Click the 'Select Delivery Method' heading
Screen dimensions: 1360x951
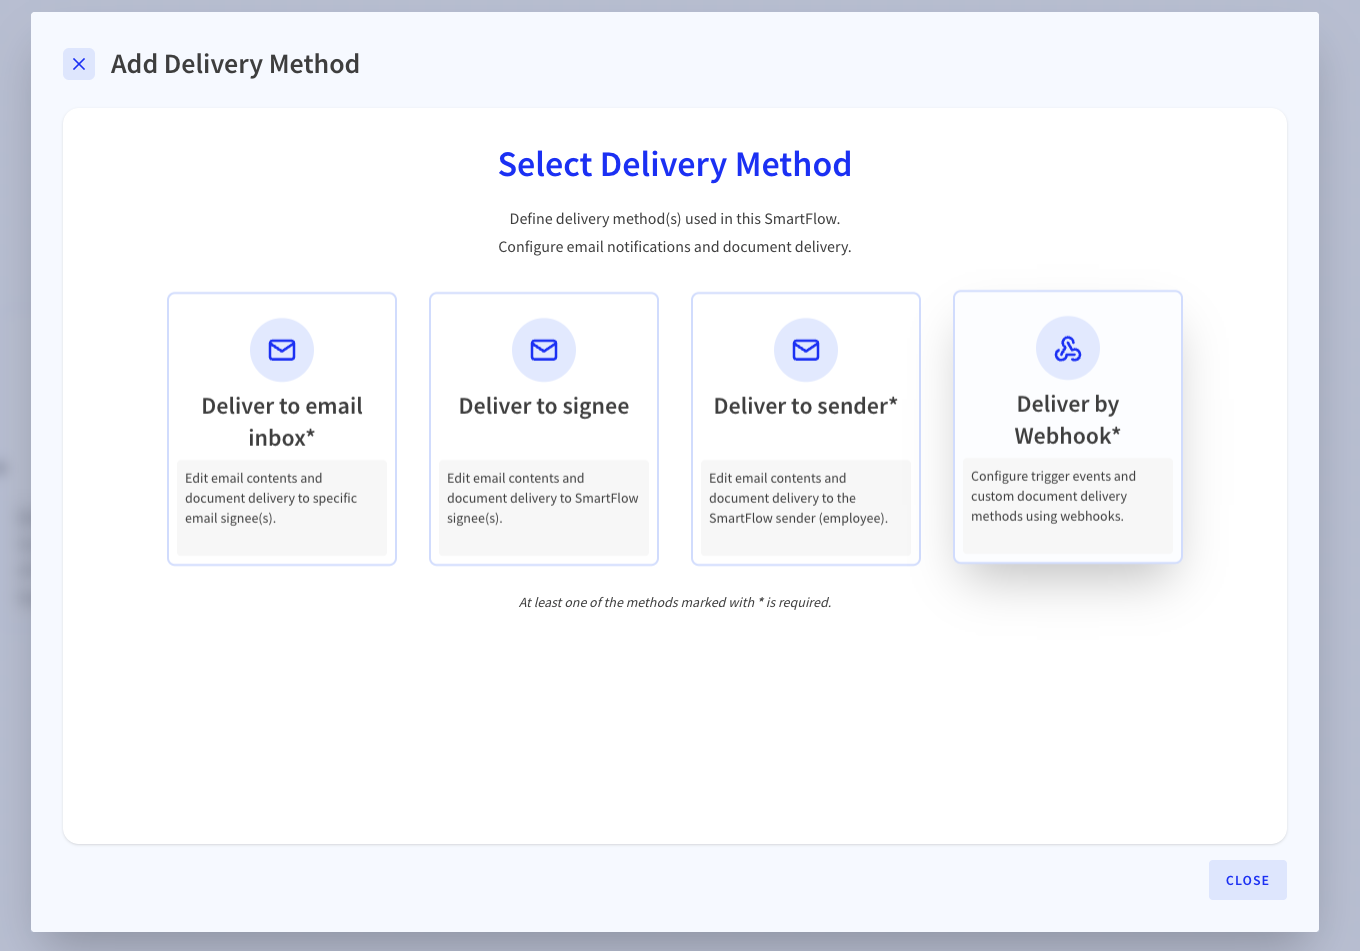(x=675, y=164)
